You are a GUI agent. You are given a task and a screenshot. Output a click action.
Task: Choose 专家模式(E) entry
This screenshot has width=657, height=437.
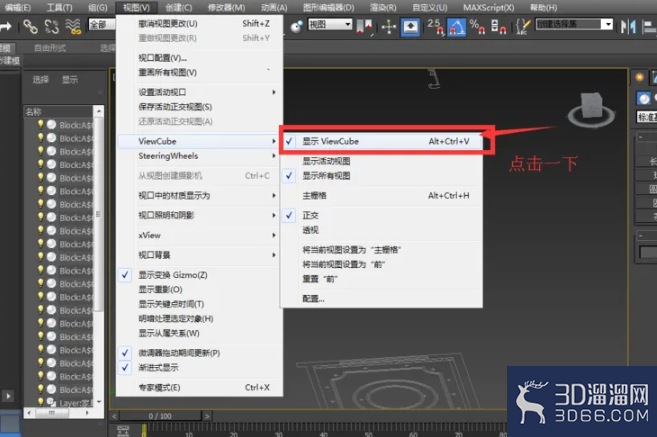(199, 388)
